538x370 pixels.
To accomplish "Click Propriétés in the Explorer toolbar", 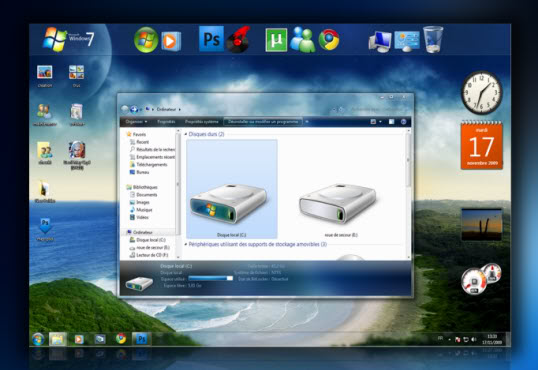I will coord(166,122).
